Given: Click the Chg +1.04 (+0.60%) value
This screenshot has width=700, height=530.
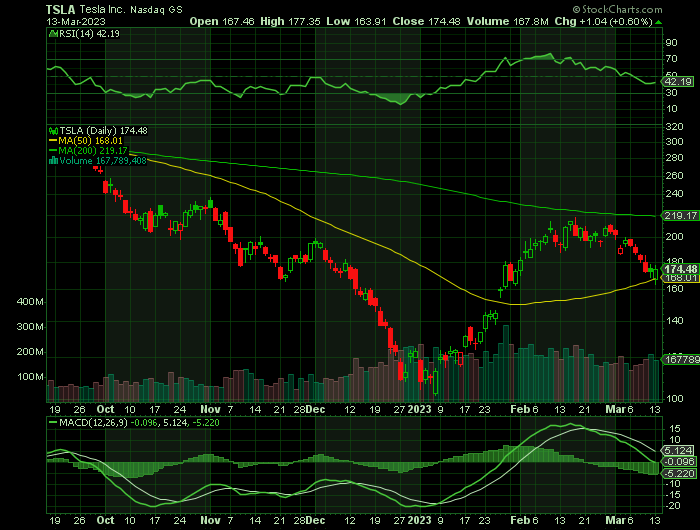Looking at the screenshot, I should pyautogui.click(x=603, y=21).
